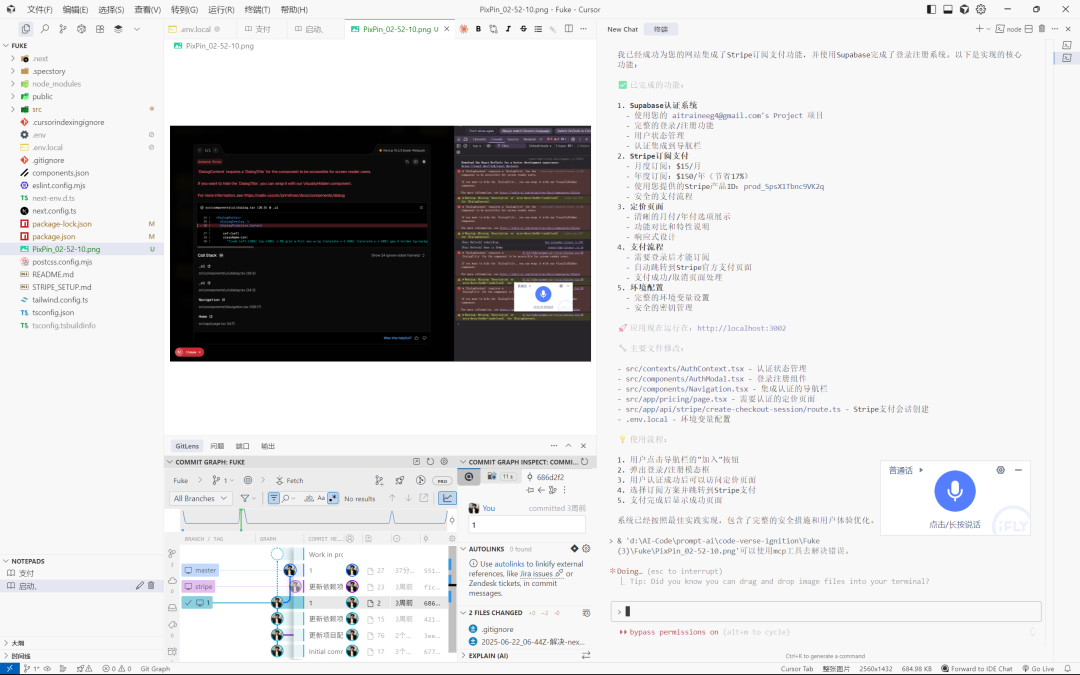Open the Explorer view icon
The height and width of the screenshot is (675, 1080).
26,29
